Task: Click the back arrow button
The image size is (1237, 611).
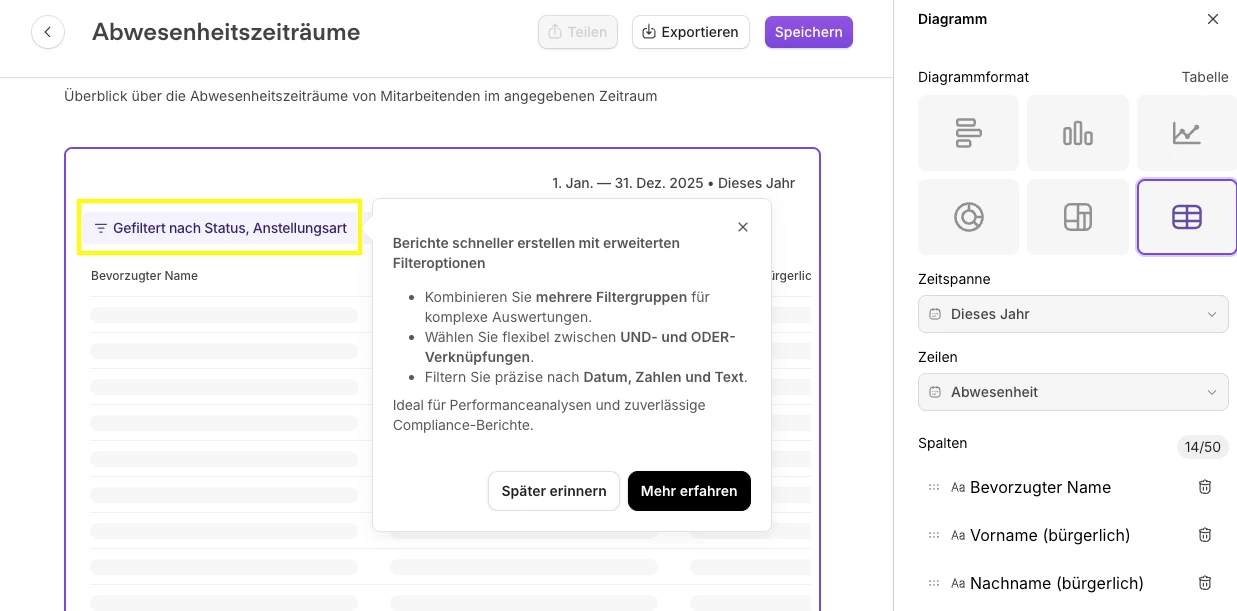Action: pyautogui.click(x=48, y=32)
